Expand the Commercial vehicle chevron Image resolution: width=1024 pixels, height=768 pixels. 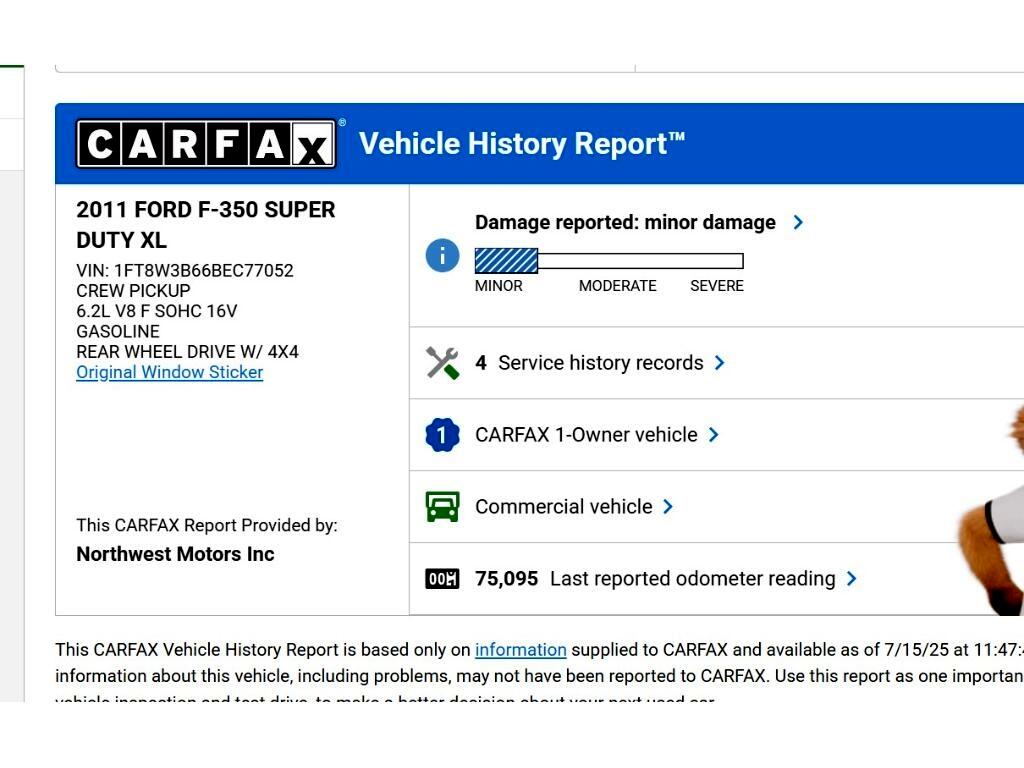click(x=668, y=507)
